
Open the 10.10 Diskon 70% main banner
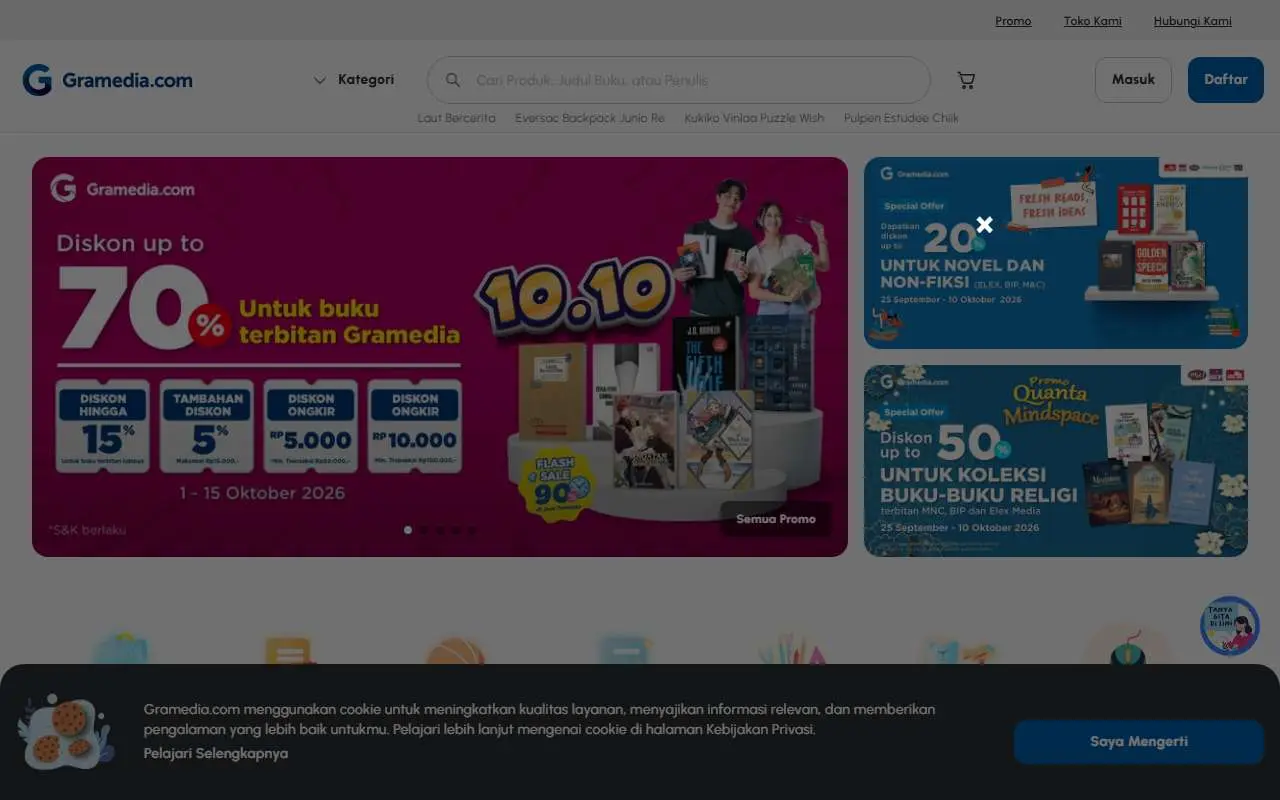(440, 357)
